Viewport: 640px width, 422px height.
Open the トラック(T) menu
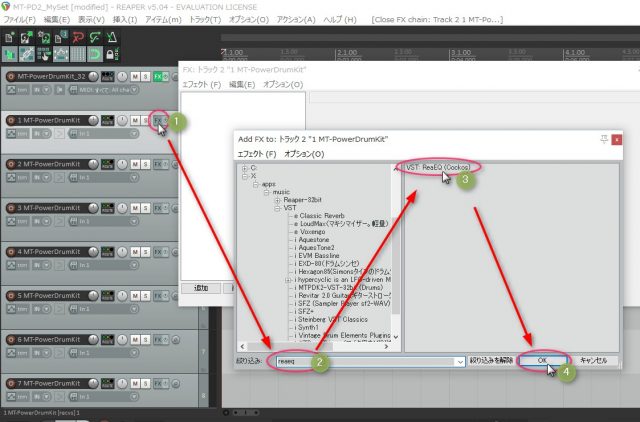[205, 20]
